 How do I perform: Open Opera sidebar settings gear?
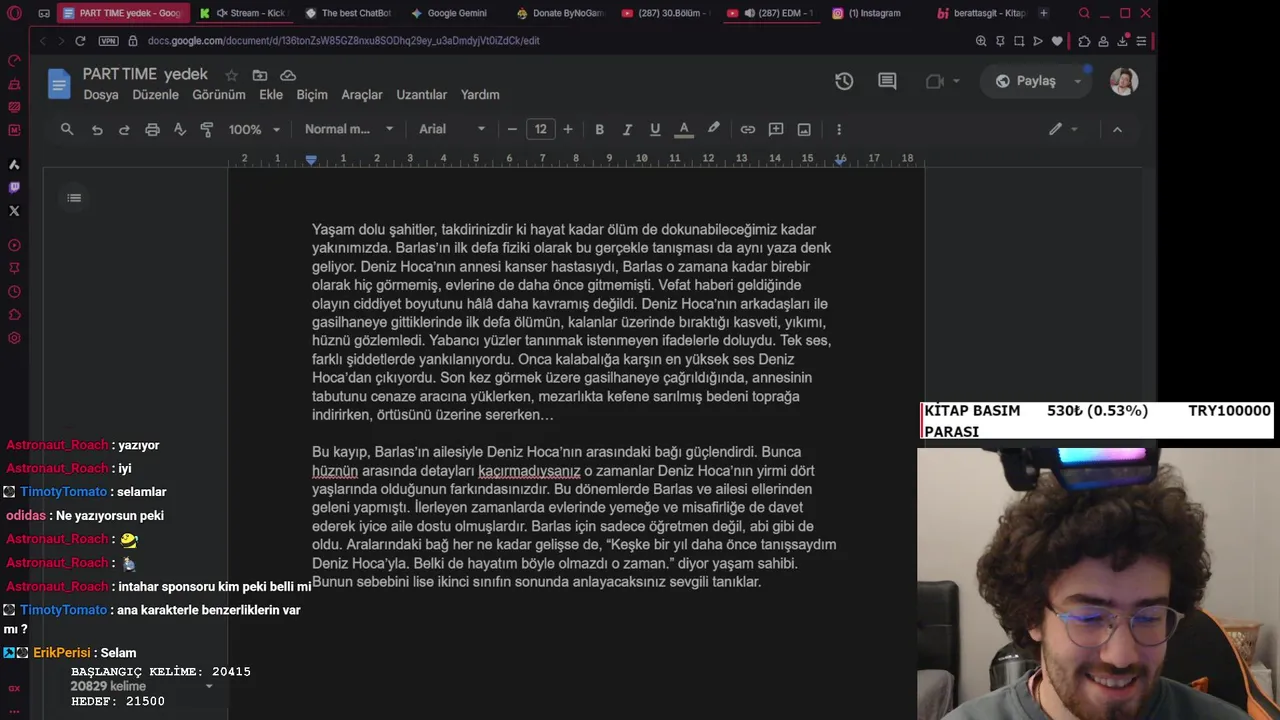tap(14, 338)
